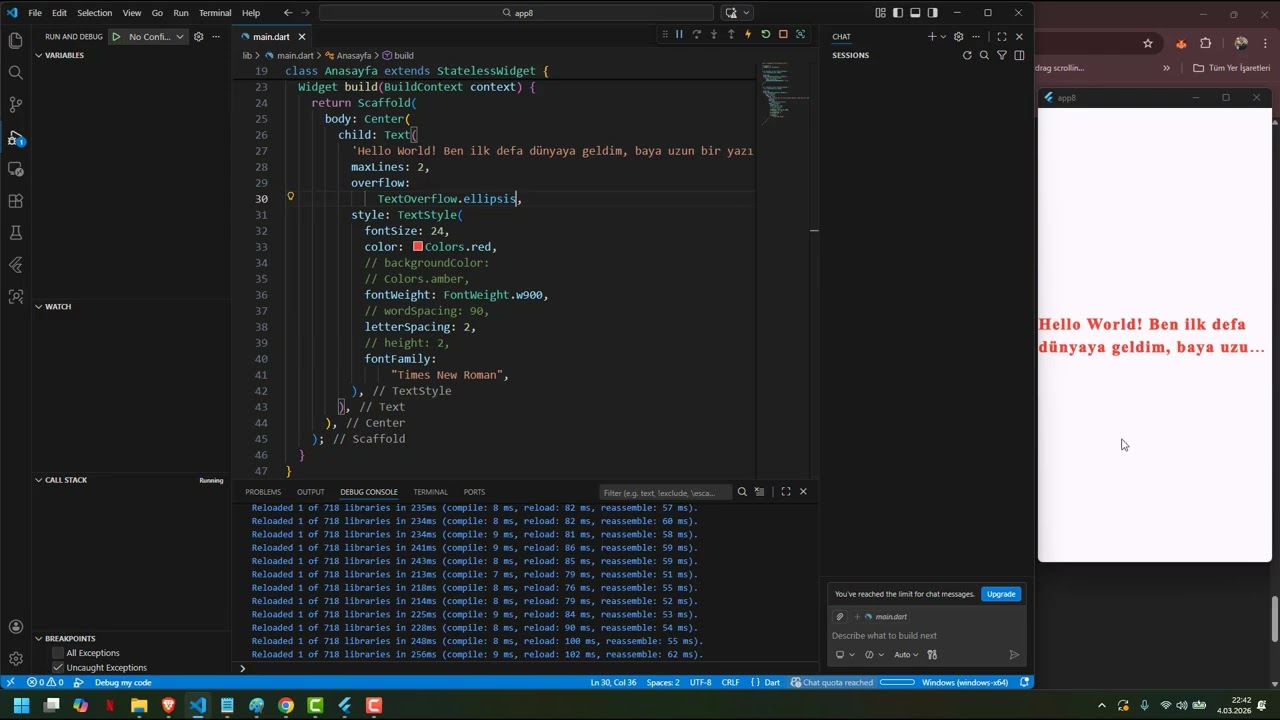Open the Terminal menu
1280x720 pixels.
click(x=215, y=13)
